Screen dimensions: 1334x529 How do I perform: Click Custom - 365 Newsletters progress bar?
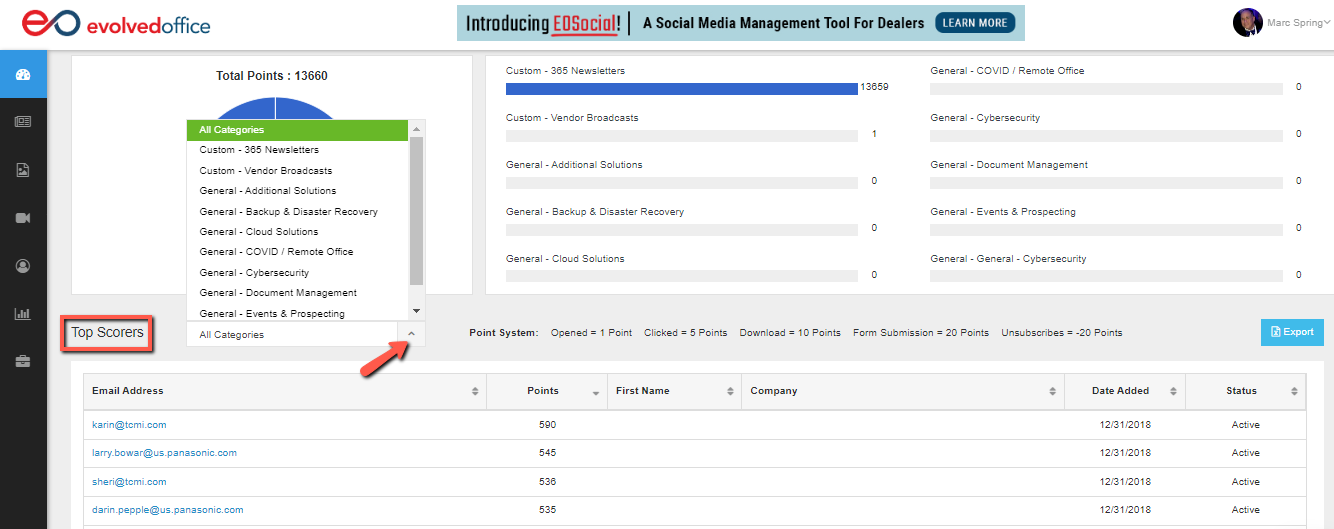pos(682,89)
